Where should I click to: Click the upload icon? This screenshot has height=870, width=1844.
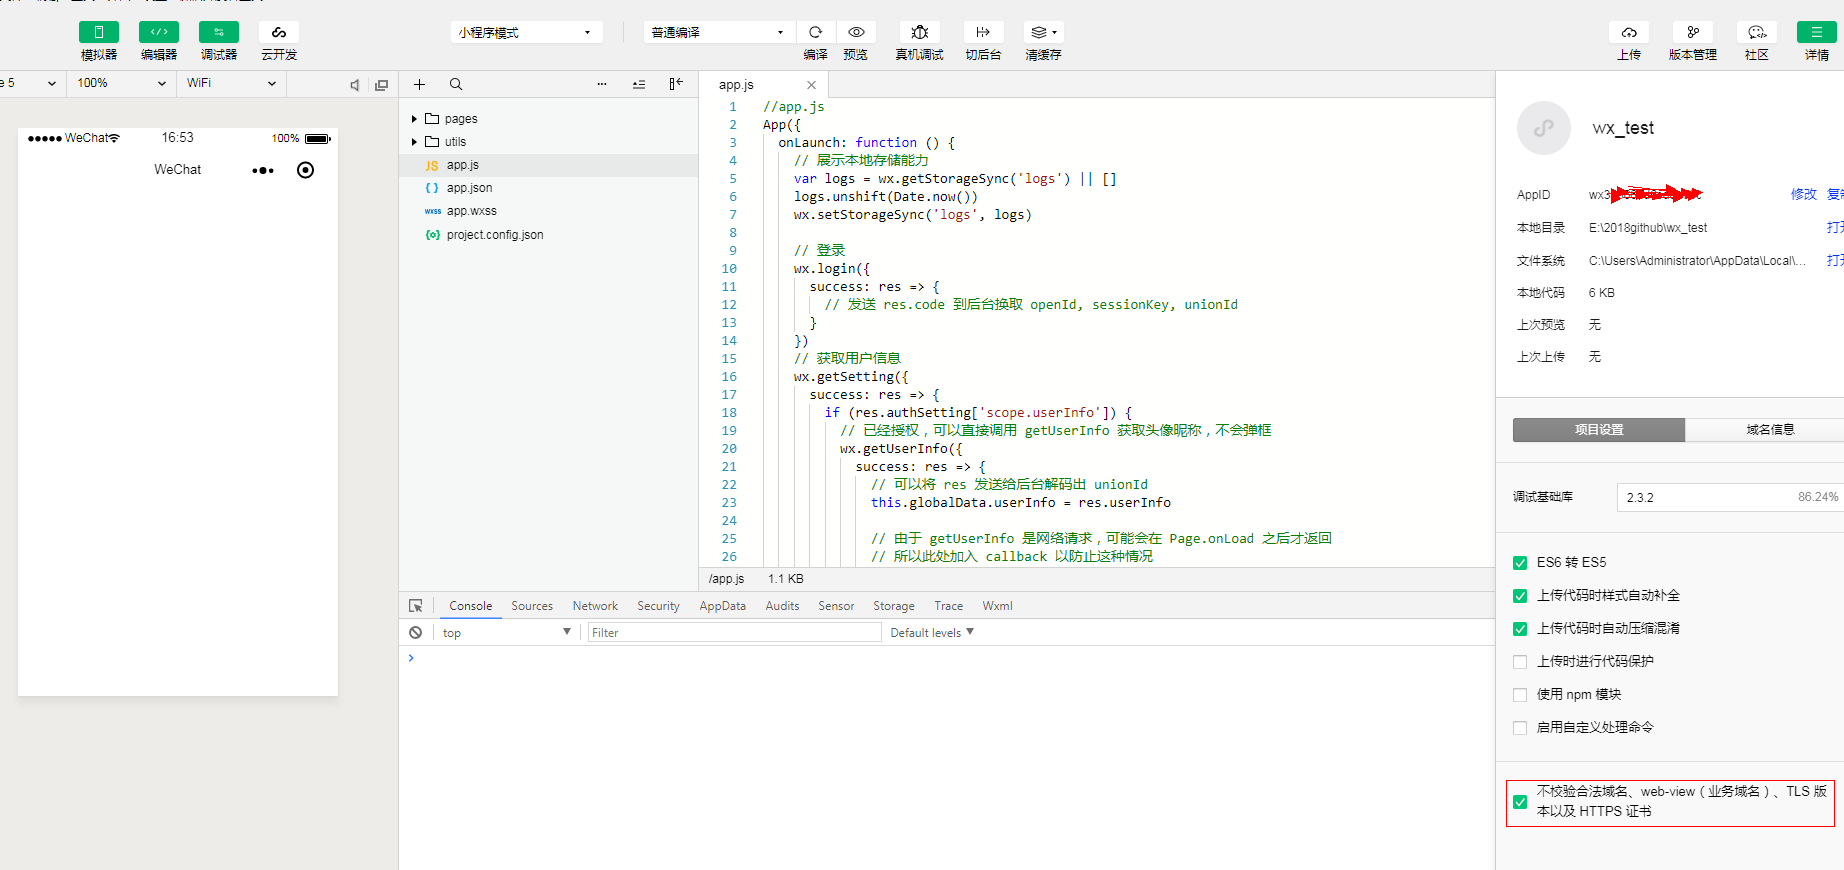coord(1629,32)
